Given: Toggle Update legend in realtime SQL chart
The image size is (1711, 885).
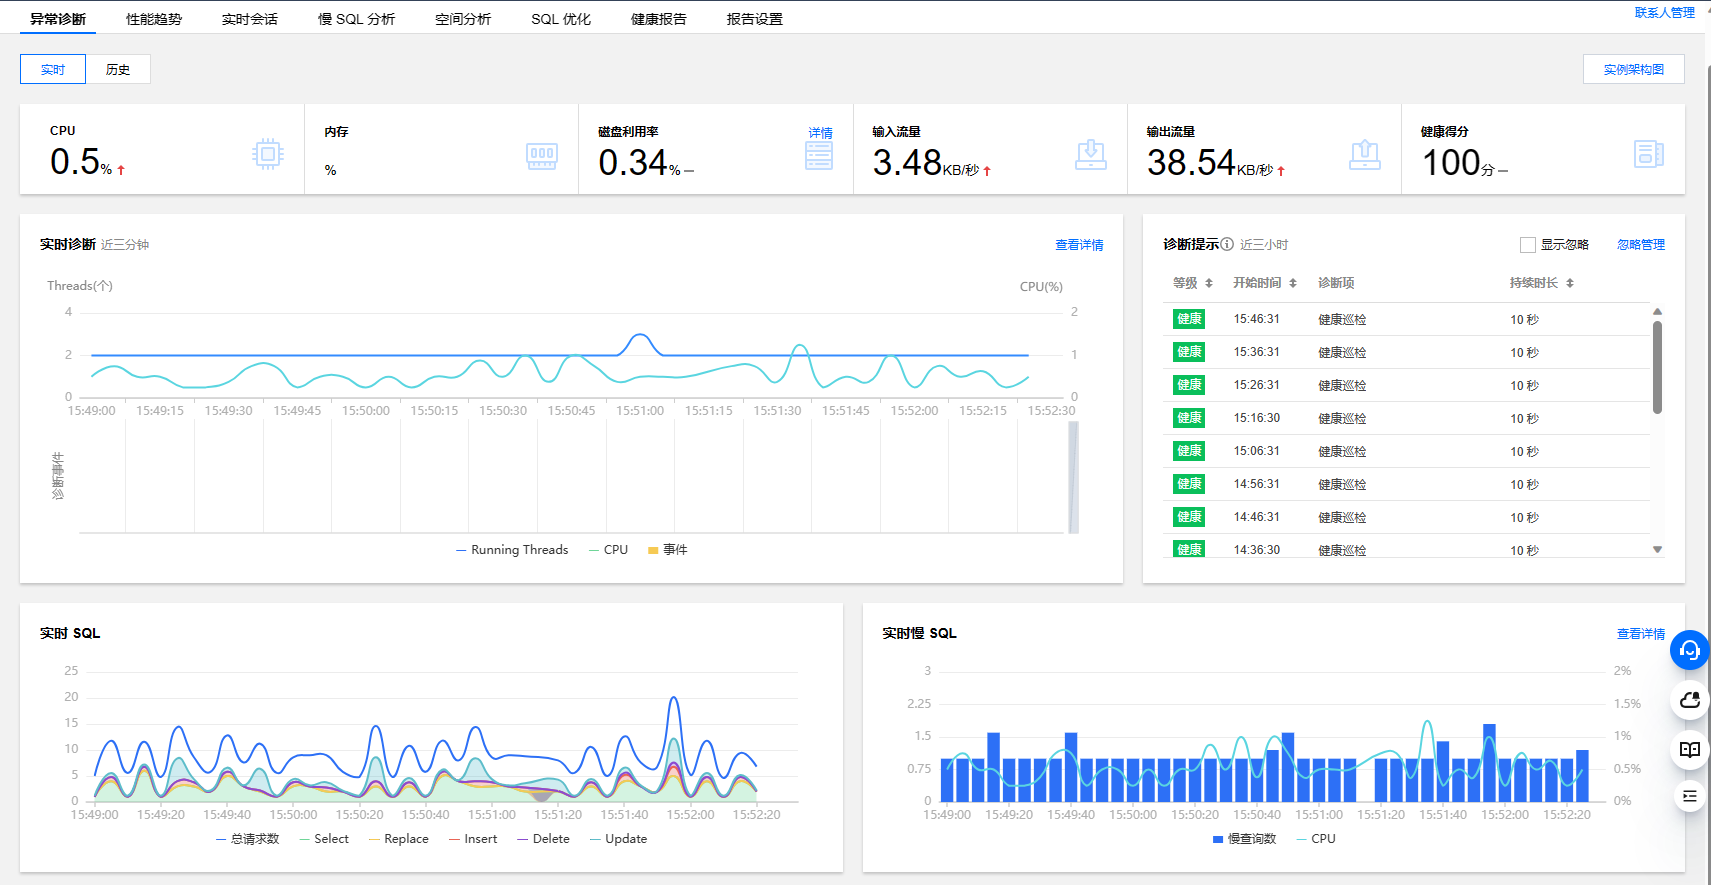Looking at the screenshot, I should pos(619,839).
